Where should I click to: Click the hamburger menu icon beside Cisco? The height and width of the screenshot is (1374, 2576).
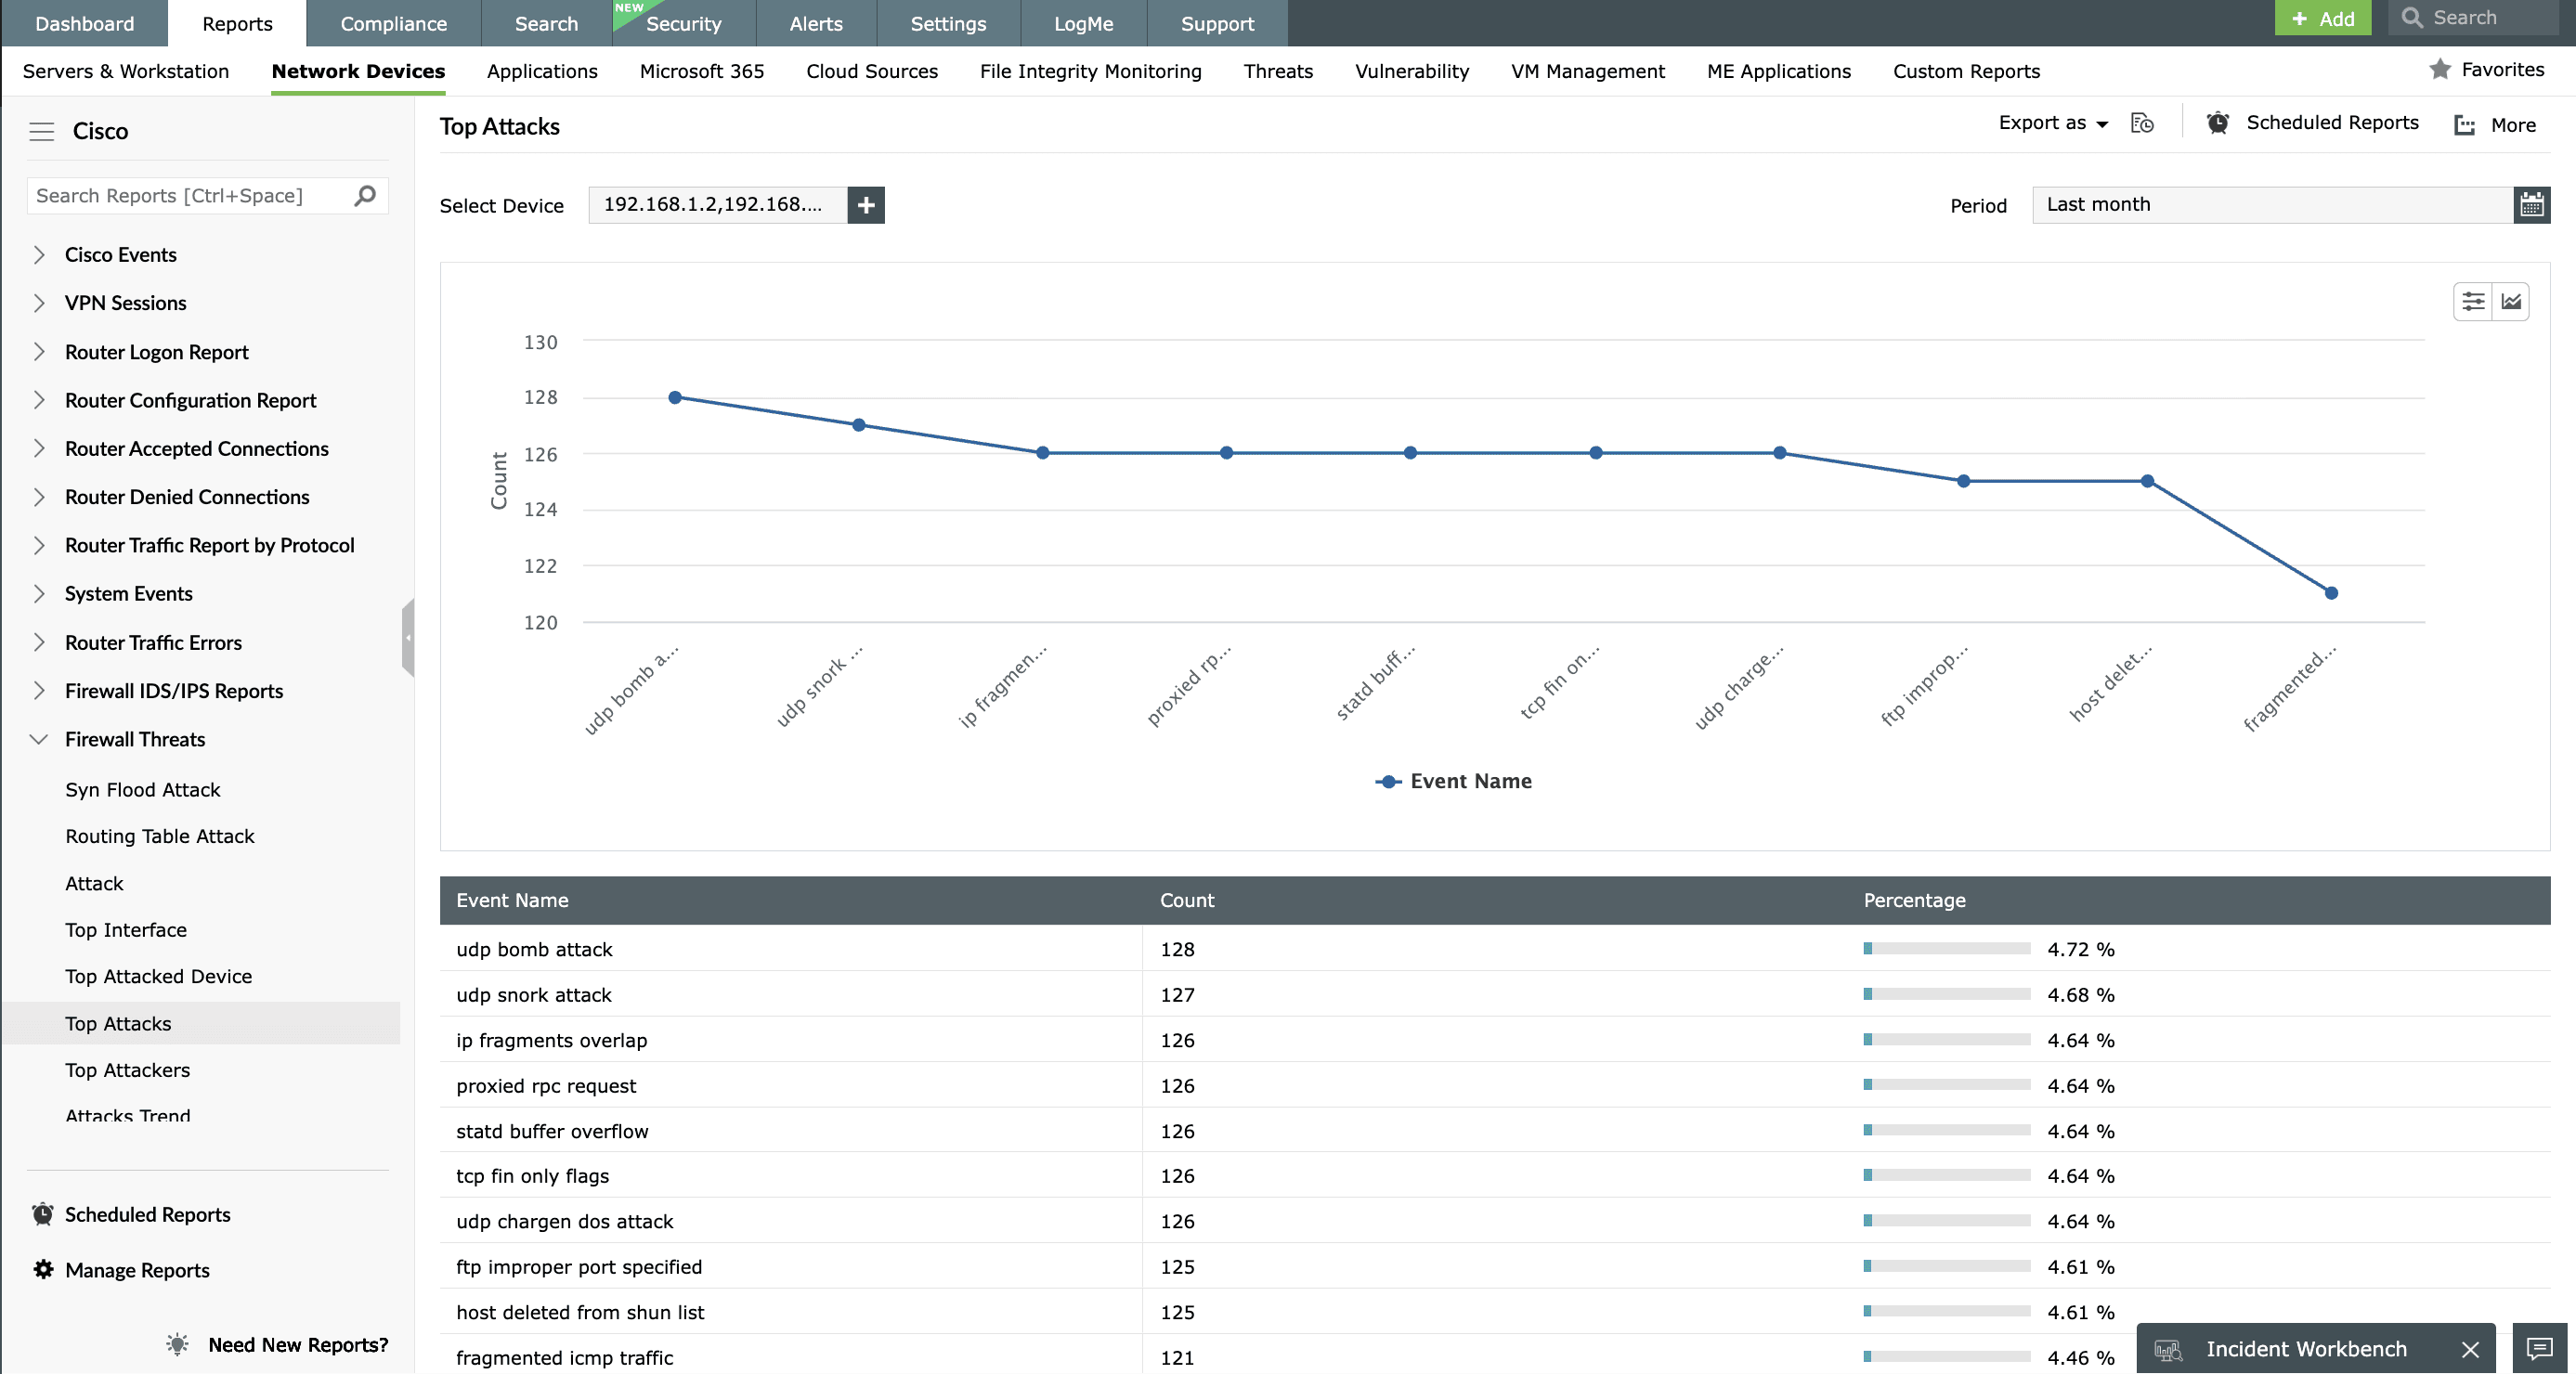tap(41, 131)
